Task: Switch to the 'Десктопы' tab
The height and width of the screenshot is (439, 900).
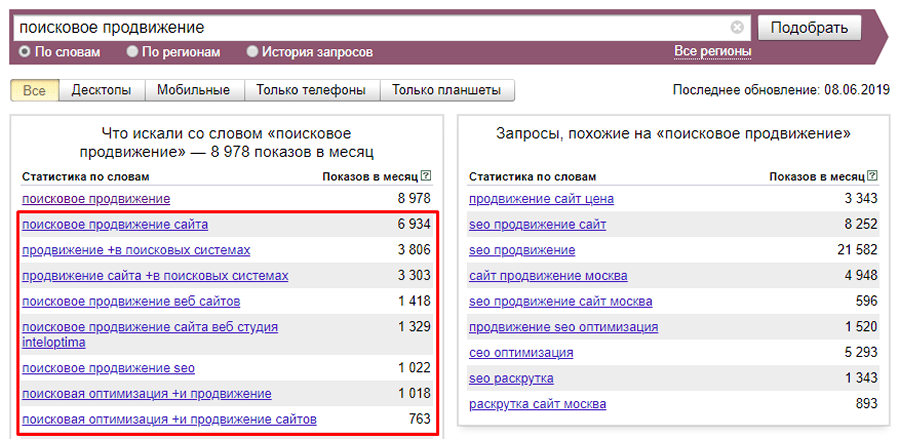Action: tap(101, 90)
